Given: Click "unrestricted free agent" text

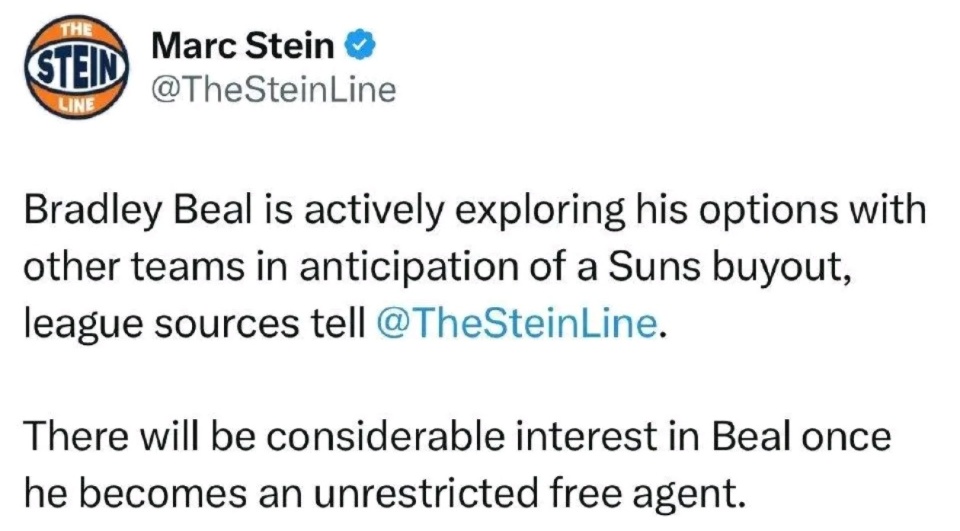Looking at the screenshot, I should [x=528, y=494].
